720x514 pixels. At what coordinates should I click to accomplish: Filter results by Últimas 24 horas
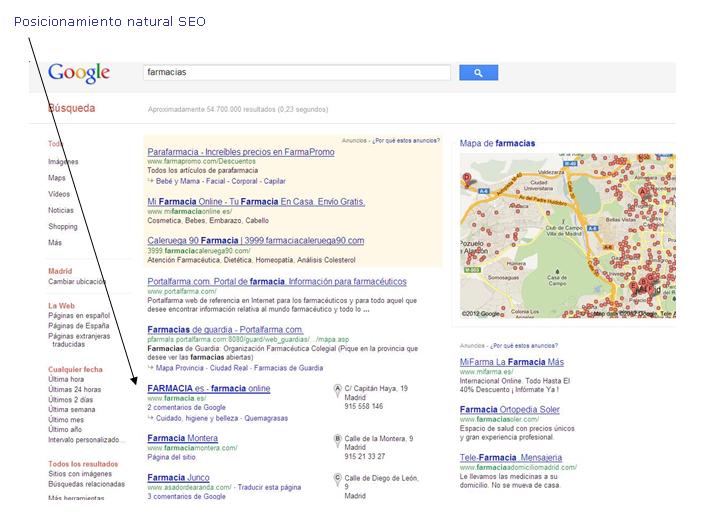pyautogui.click(x=74, y=390)
